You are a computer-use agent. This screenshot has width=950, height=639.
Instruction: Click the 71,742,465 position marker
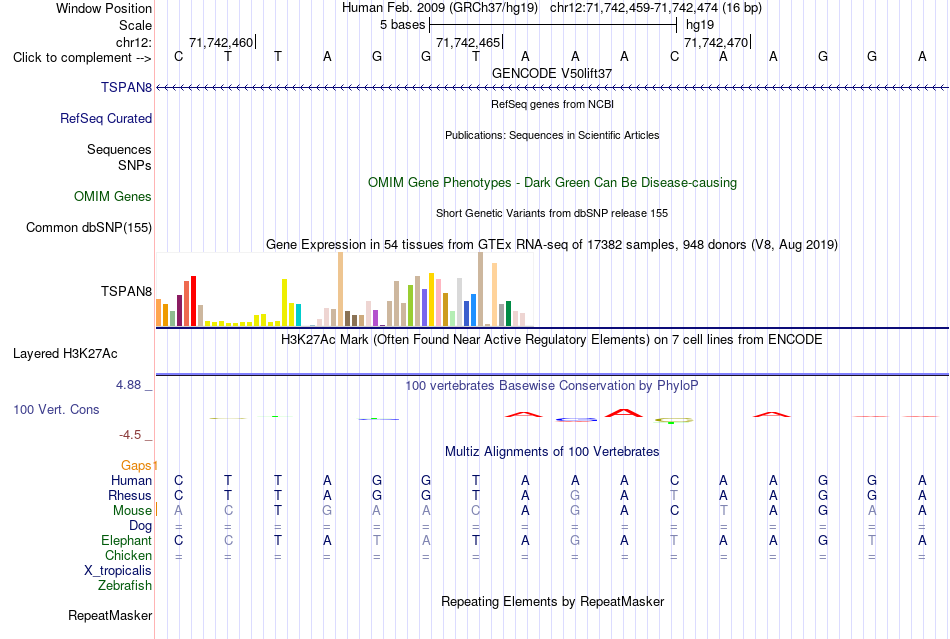469,42
